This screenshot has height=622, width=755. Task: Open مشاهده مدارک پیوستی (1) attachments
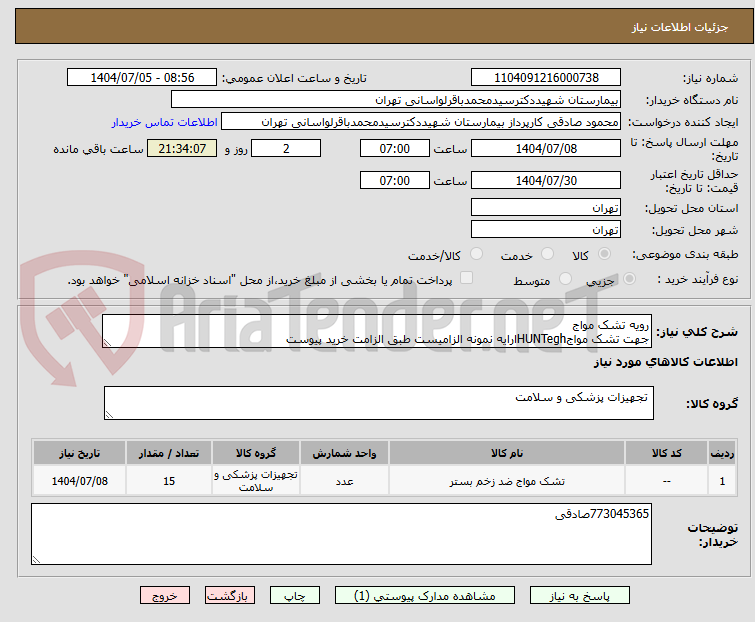tap(425, 596)
